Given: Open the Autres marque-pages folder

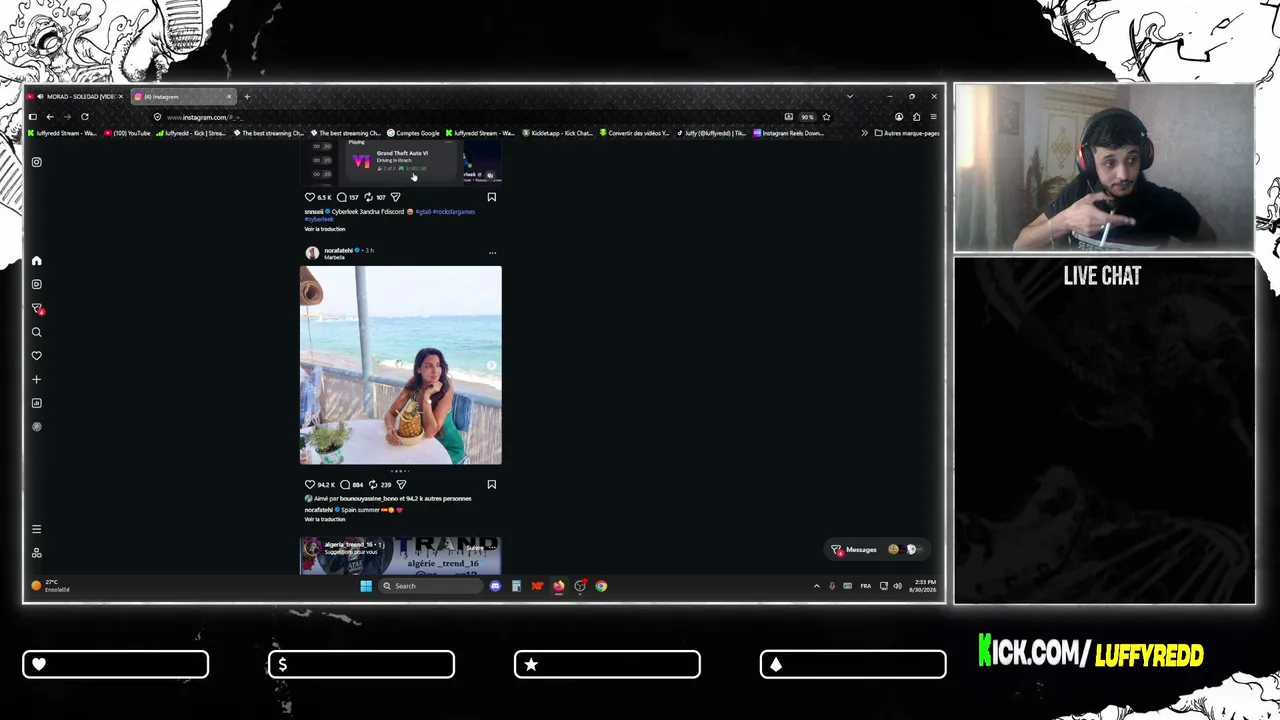Looking at the screenshot, I should pyautogui.click(x=907, y=133).
